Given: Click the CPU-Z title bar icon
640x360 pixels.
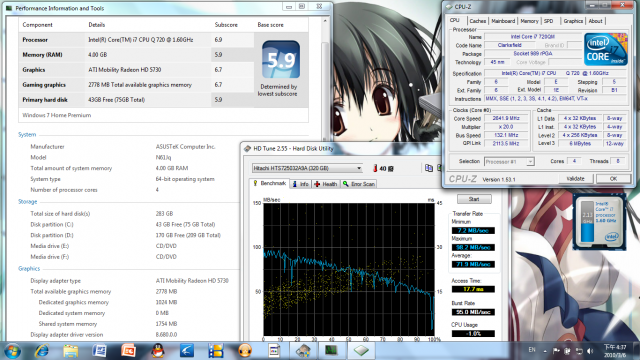Looking at the screenshot, I should point(449,7).
